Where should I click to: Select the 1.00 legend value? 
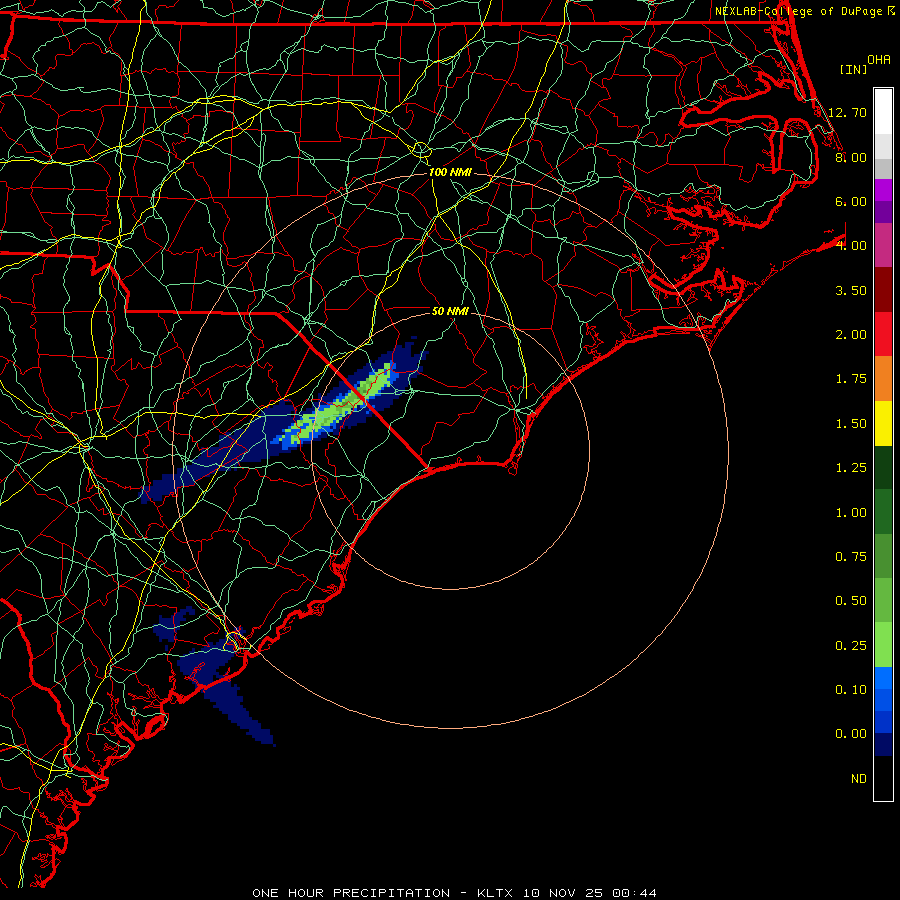pyautogui.click(x=851, y=513)
